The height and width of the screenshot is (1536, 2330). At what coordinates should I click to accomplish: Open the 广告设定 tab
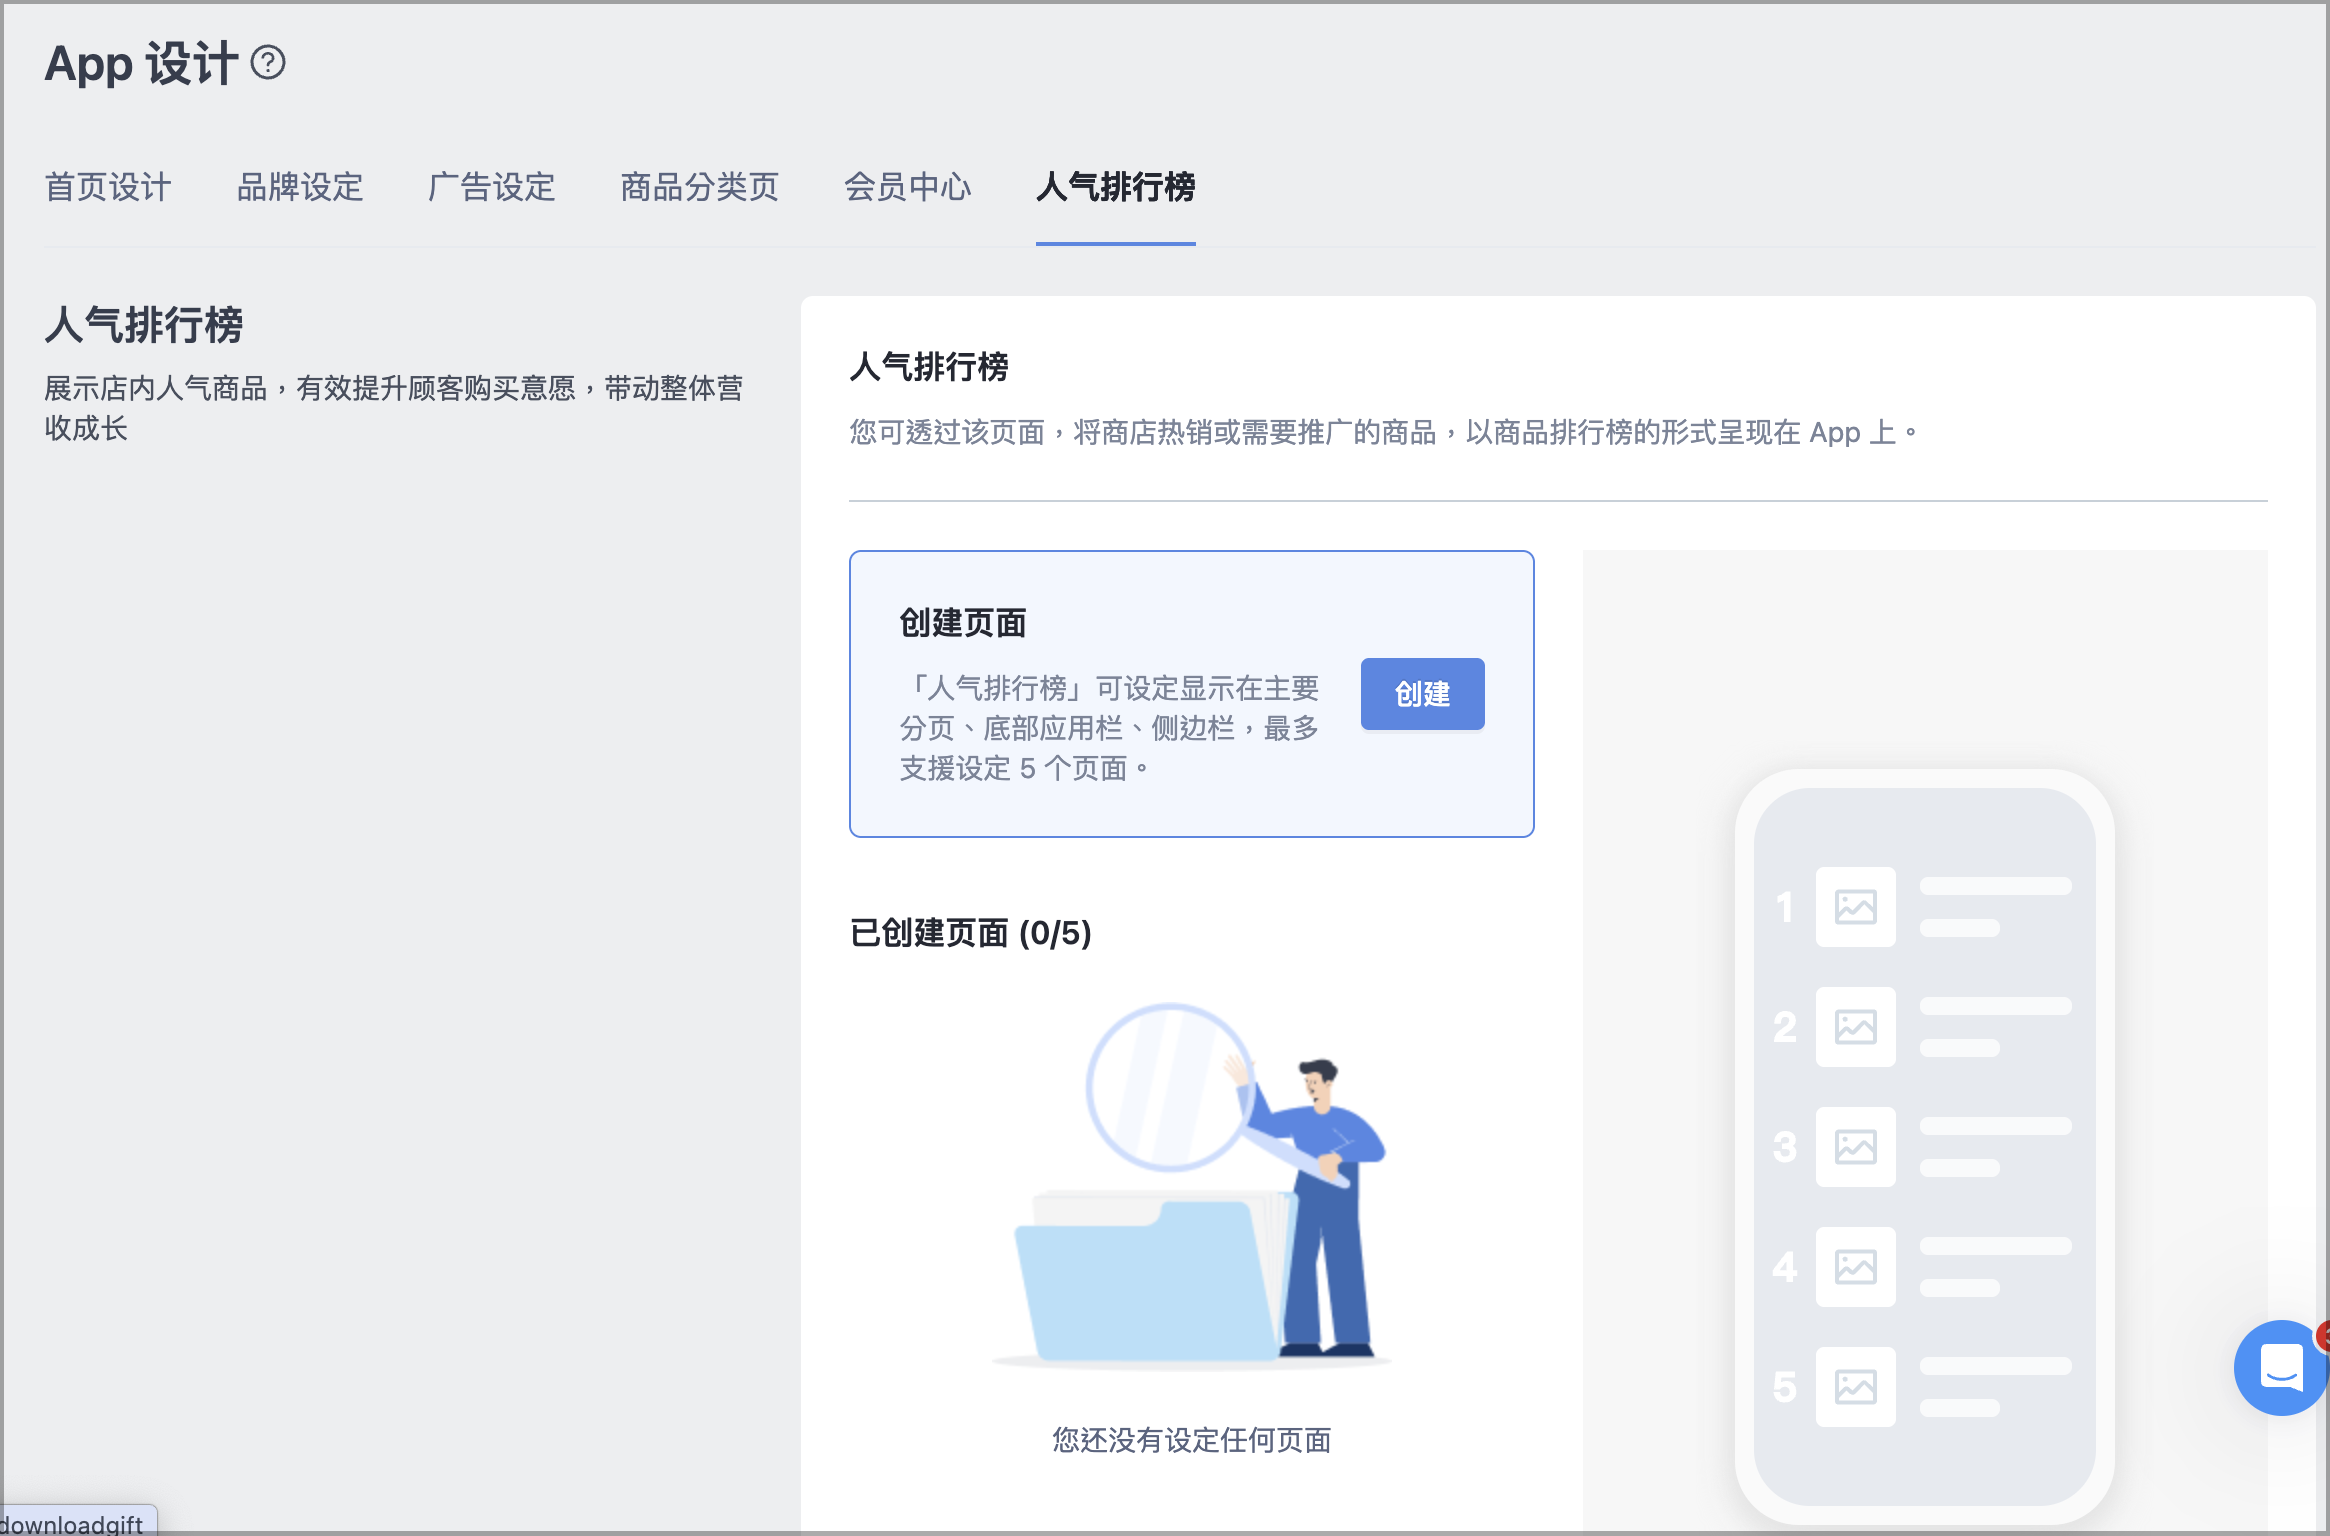tap(492, 187)
